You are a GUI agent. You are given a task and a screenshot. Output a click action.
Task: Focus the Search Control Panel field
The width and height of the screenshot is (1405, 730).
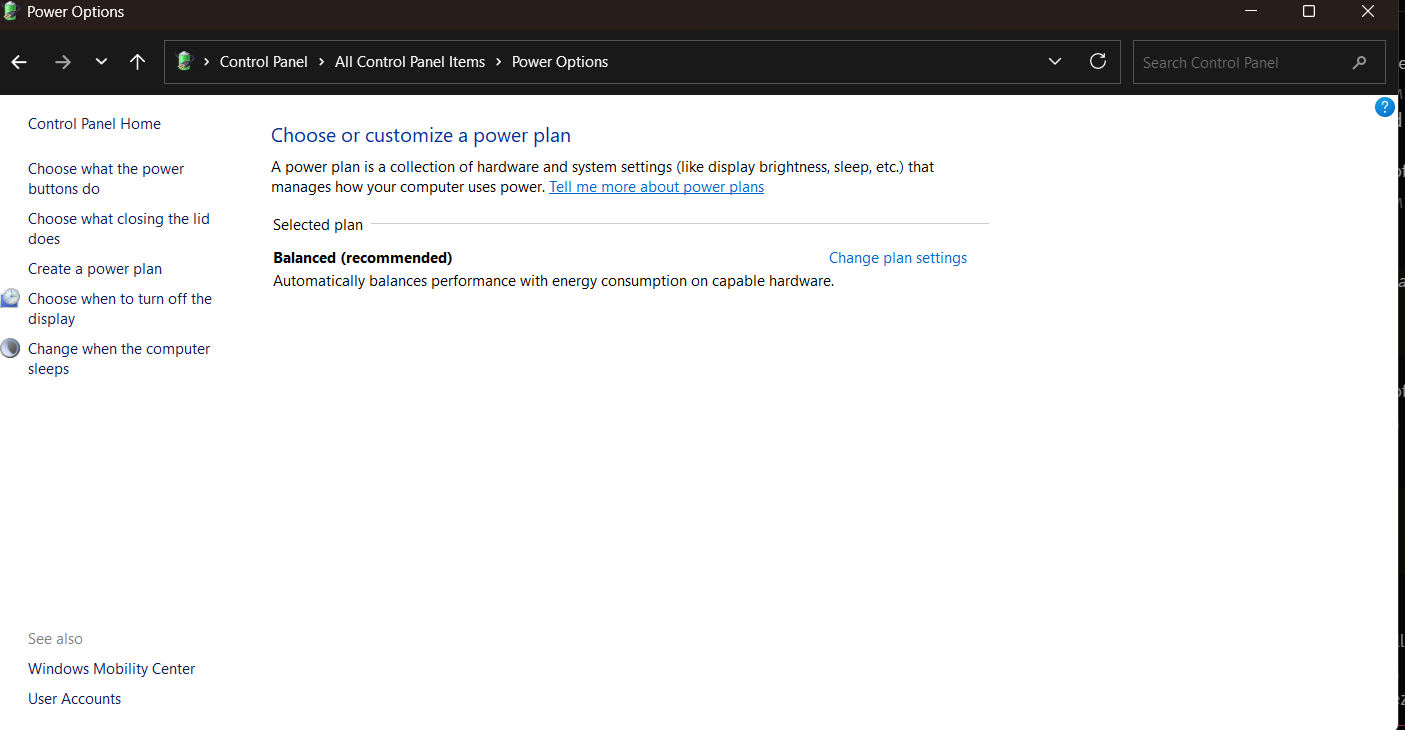1259,62
